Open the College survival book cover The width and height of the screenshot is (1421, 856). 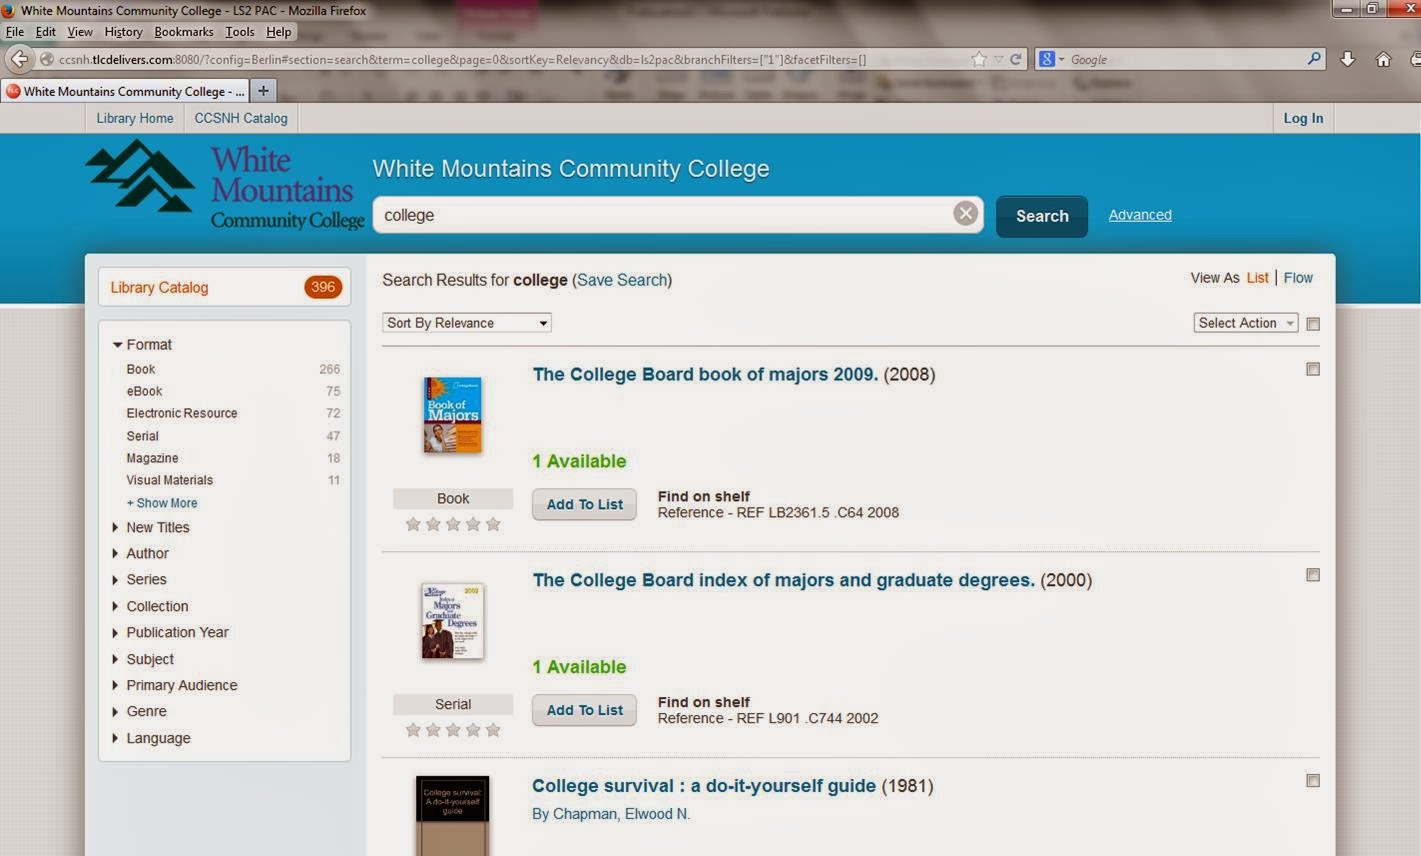coord(453,816)
